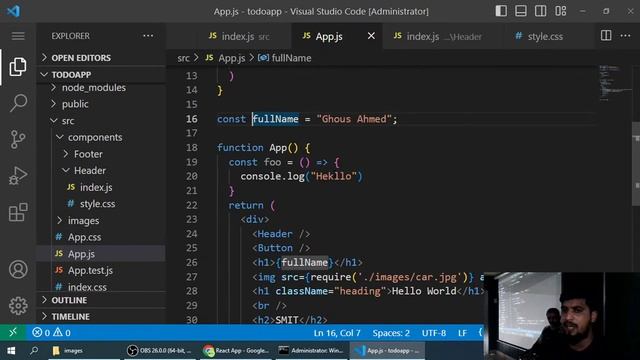Expand the Footer folder
640x360 pixels.
pyautogui.click(x=101, y=154)
